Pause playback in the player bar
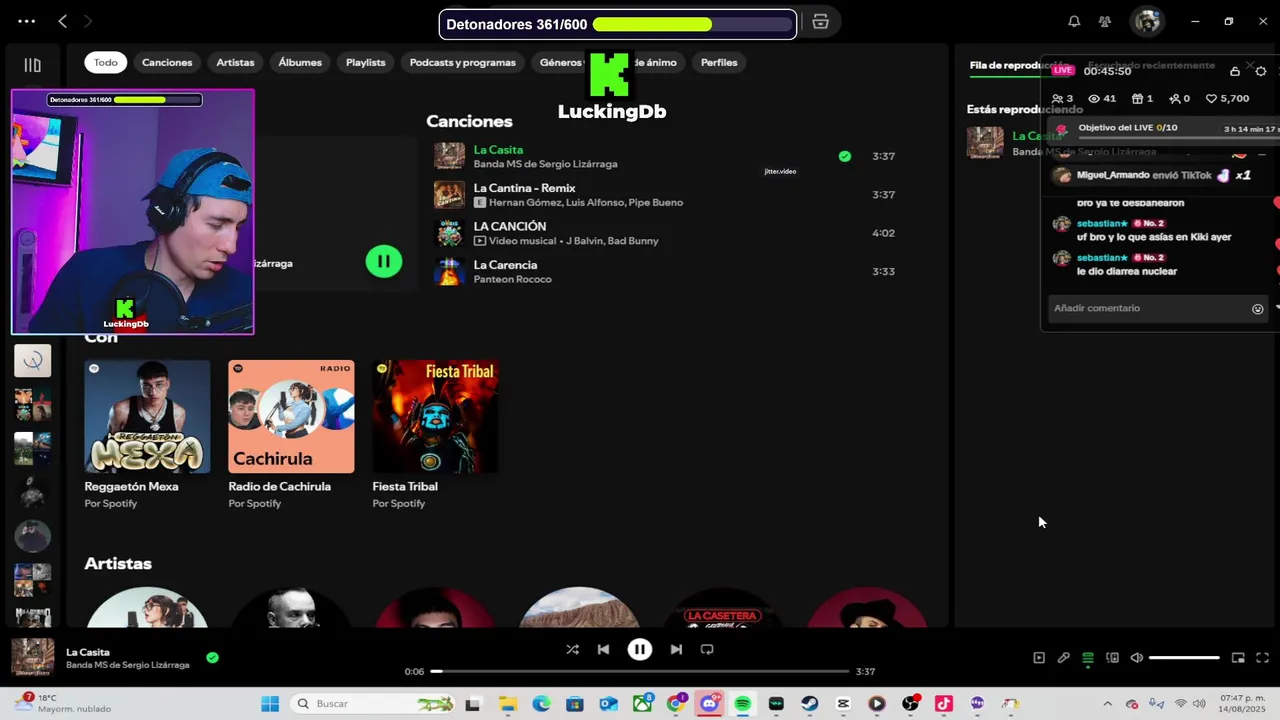Image resolution: width=1280 pixels, height=720 pixels. tap(640, 649)
